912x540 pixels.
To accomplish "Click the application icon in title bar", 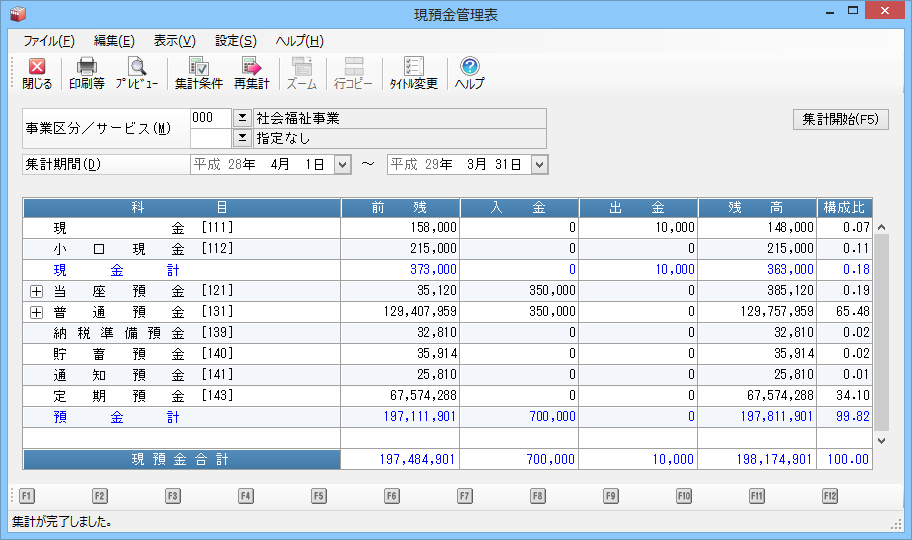I will point(17,13).
